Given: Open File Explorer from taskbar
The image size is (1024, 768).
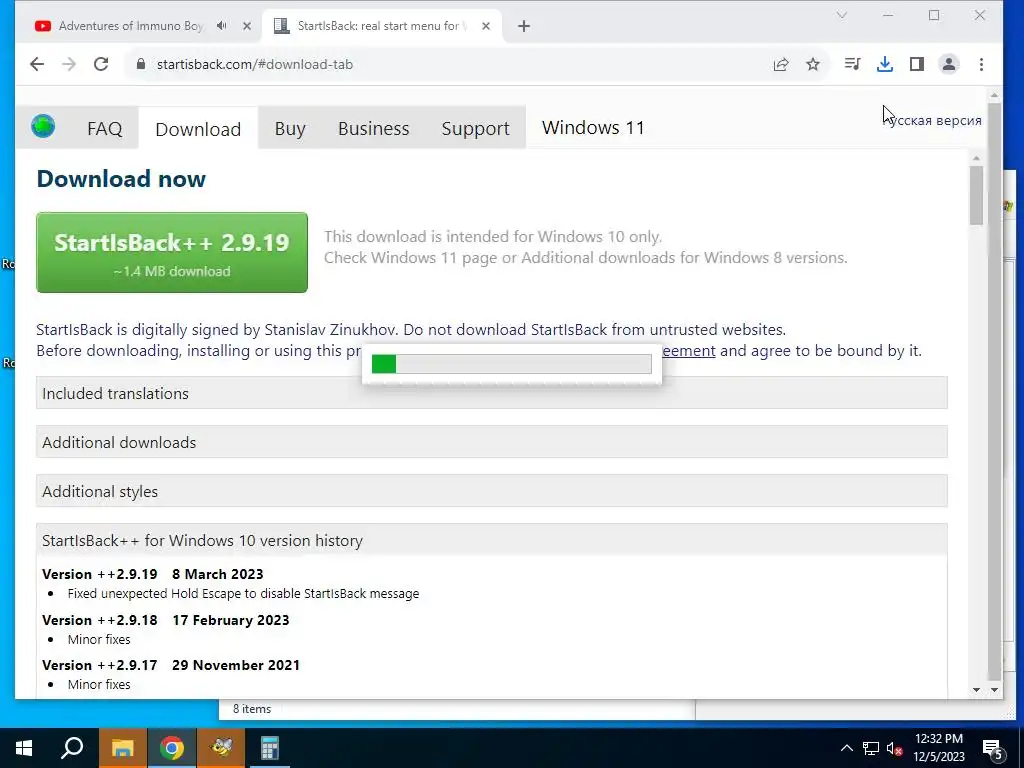Looking at the screenshot, I should (x=123, y=748).
